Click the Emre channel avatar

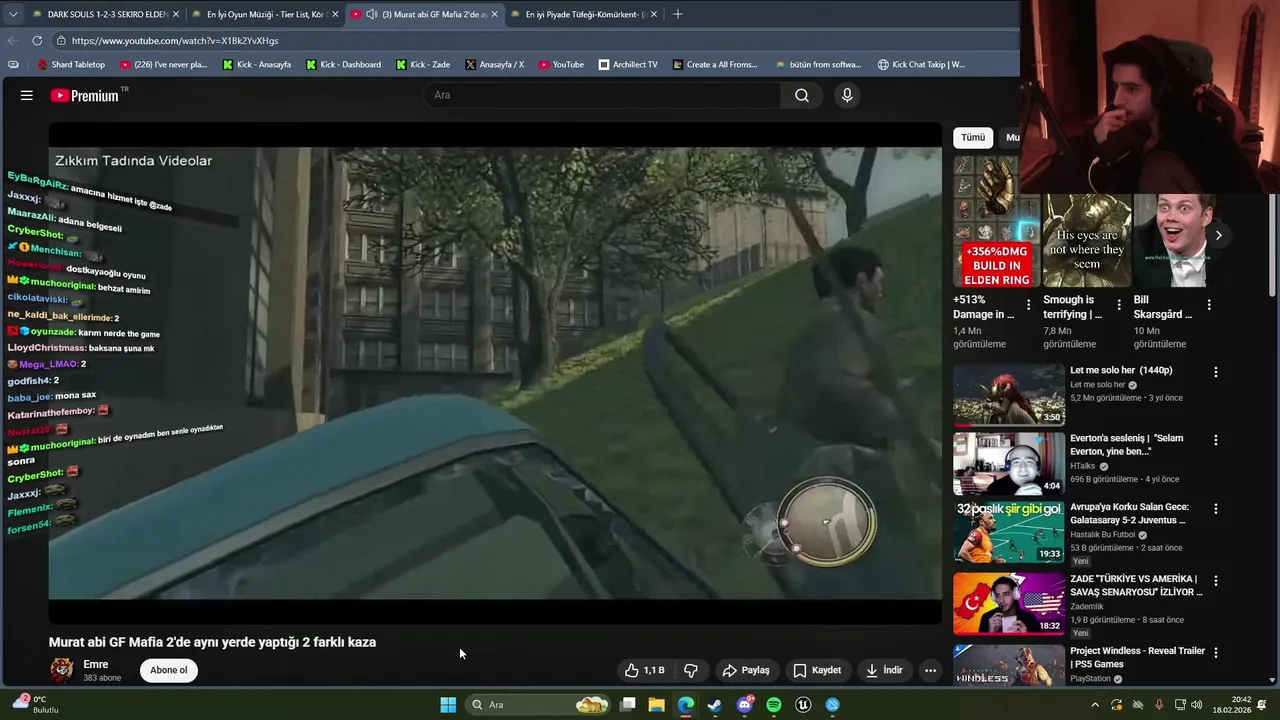coord(62,670)
